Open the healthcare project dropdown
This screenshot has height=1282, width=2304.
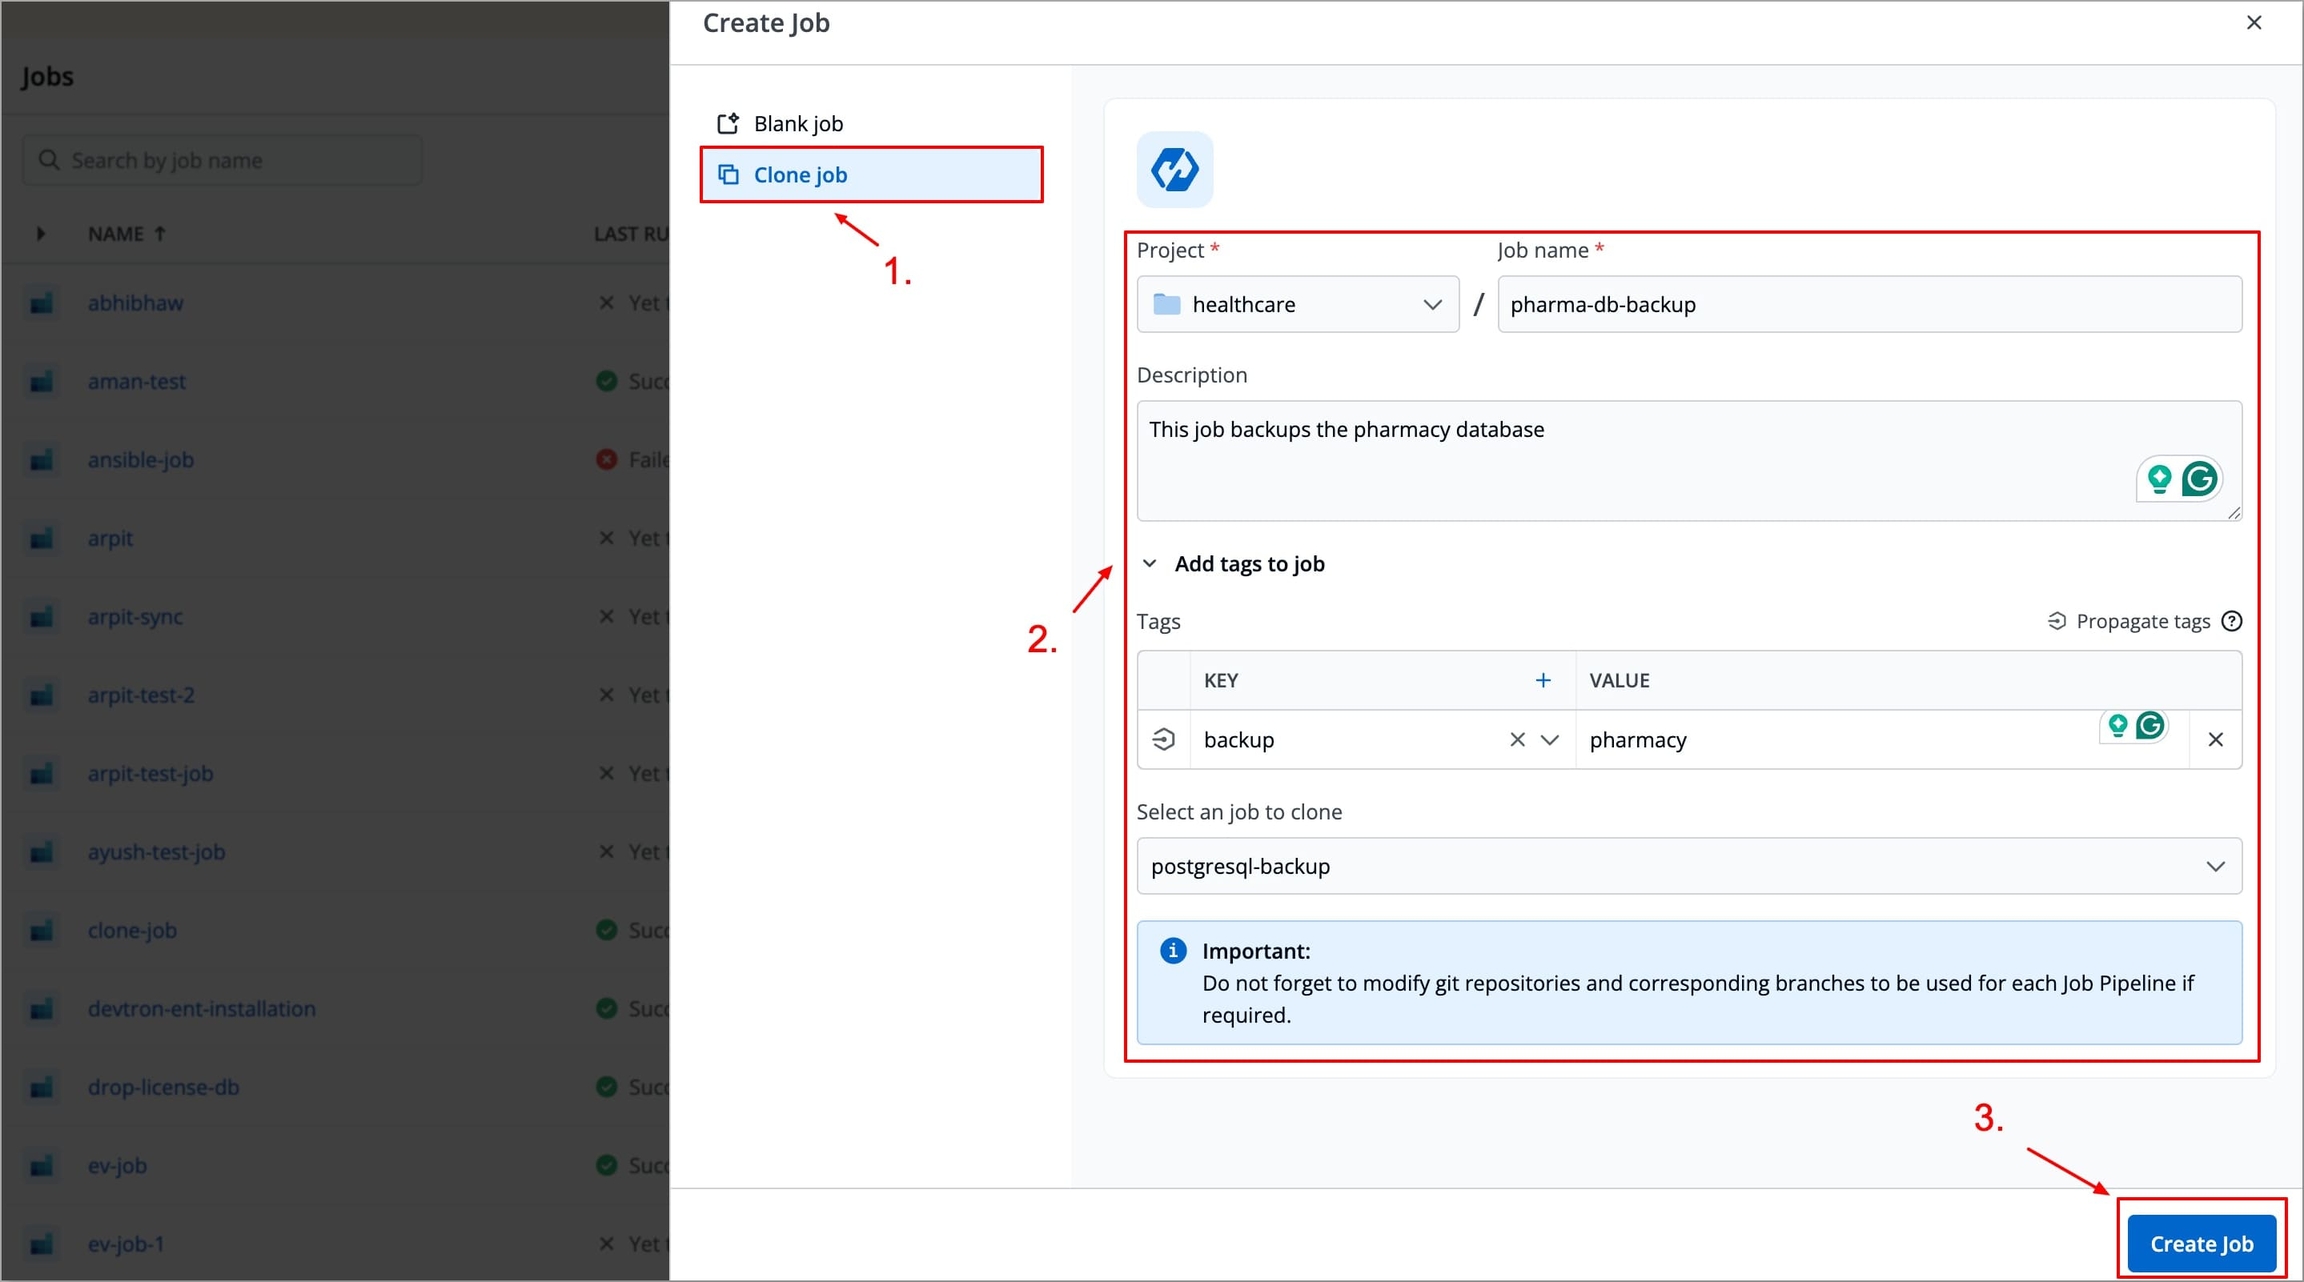(x=1297, y=305)
